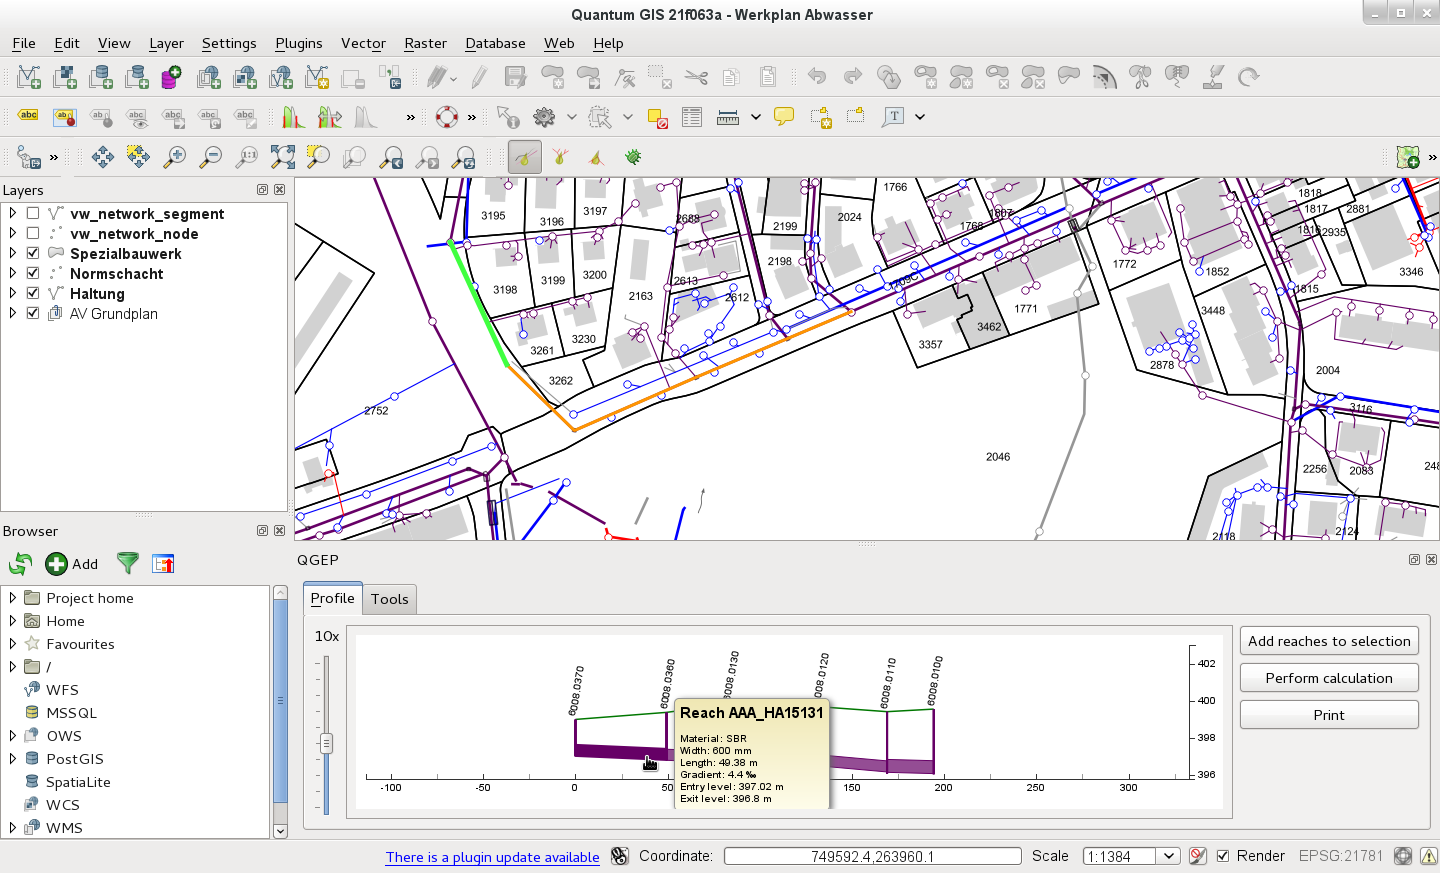The image size is (1440, 873).
Task: Select the pin labels tool
Action: 101,117
